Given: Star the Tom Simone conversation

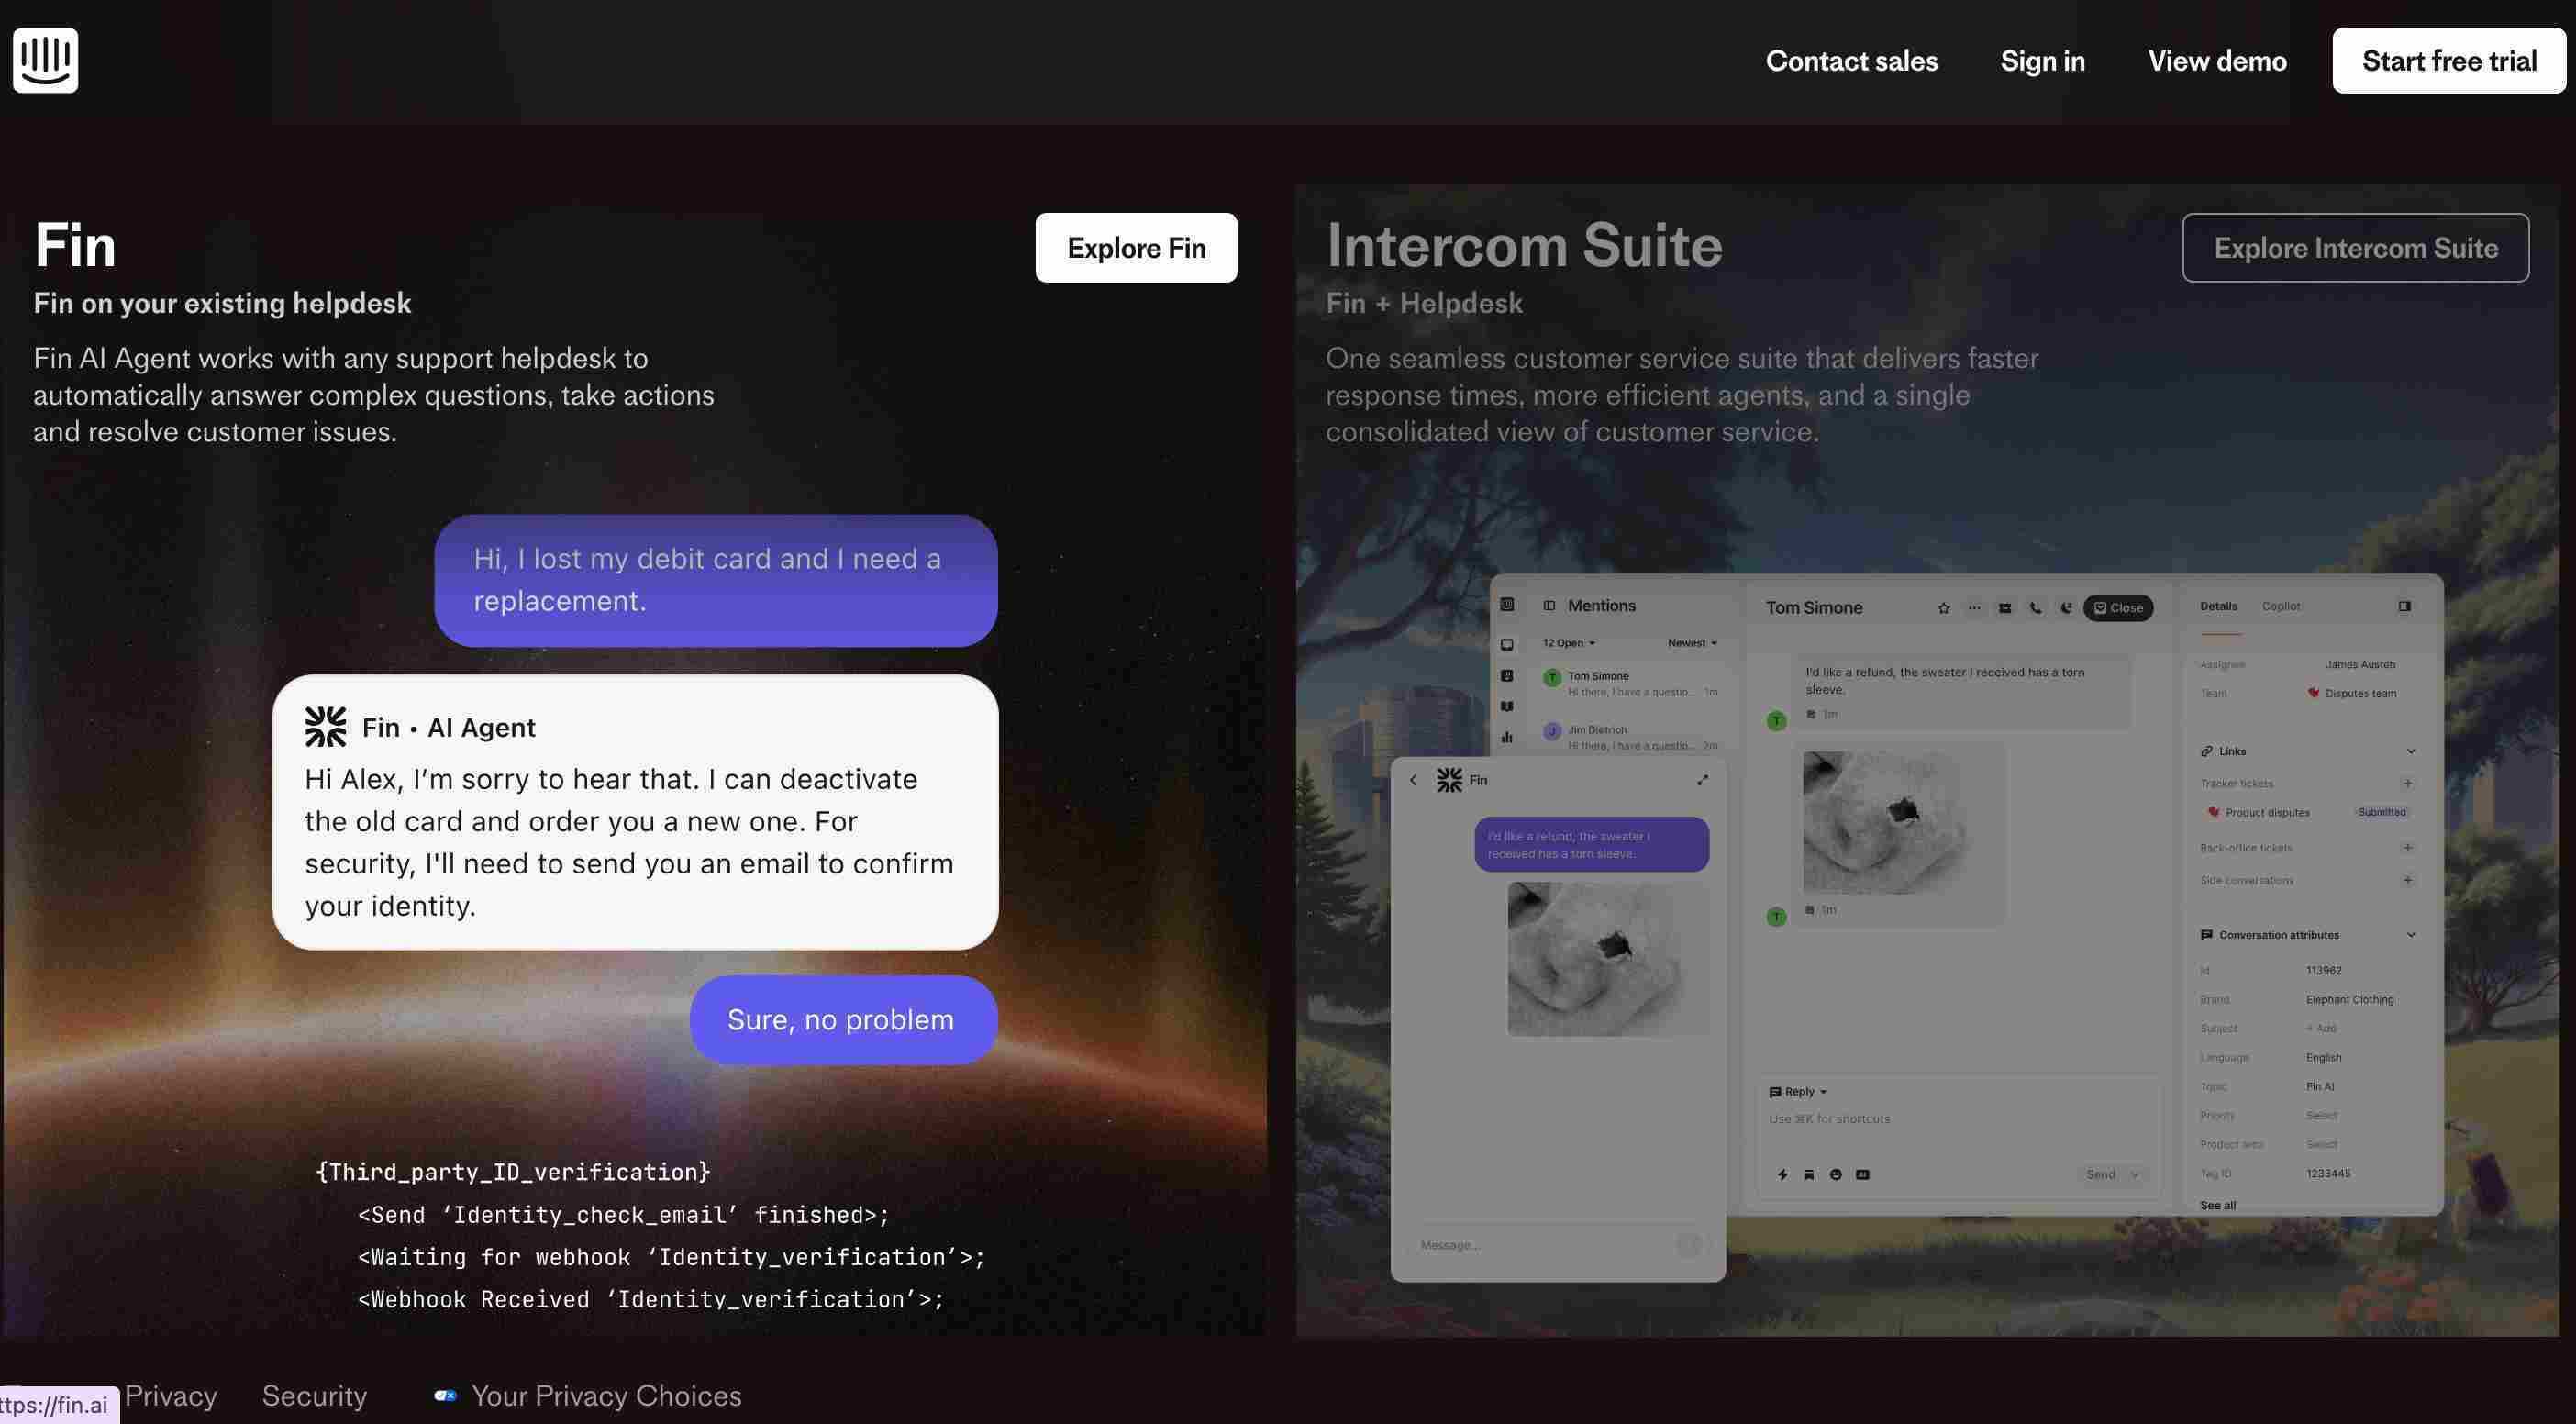Looking at the screenshot, I should pyautogui.click(x=1943, y=608).
